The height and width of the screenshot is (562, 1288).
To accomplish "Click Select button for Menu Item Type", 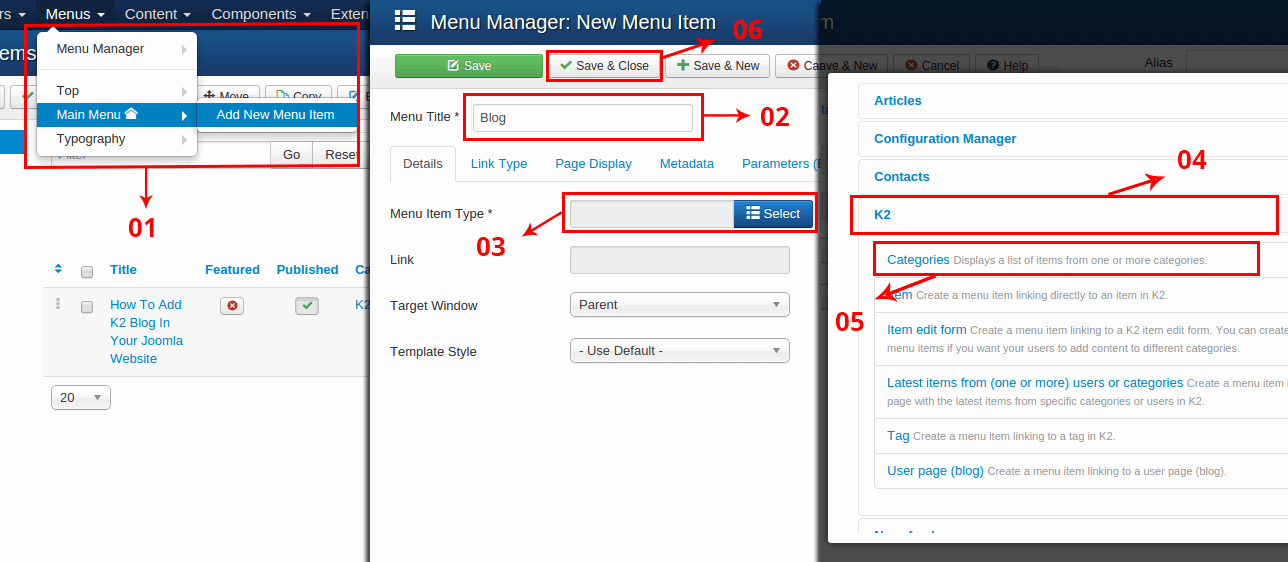I will (774, 214).
